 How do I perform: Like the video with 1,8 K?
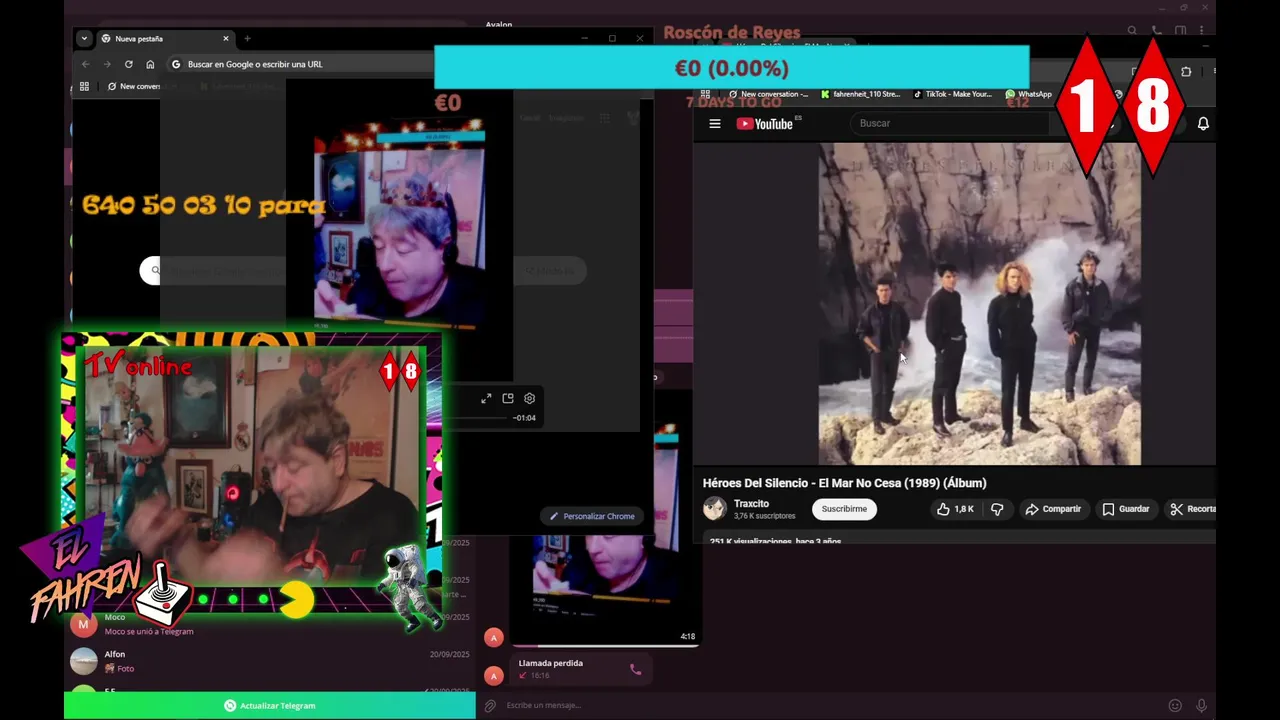tap(955, 509)
